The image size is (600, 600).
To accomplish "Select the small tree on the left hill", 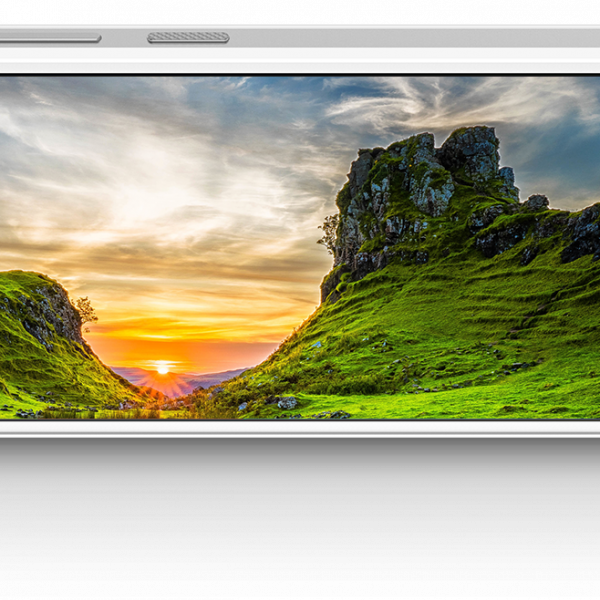I will pos(86,310).
